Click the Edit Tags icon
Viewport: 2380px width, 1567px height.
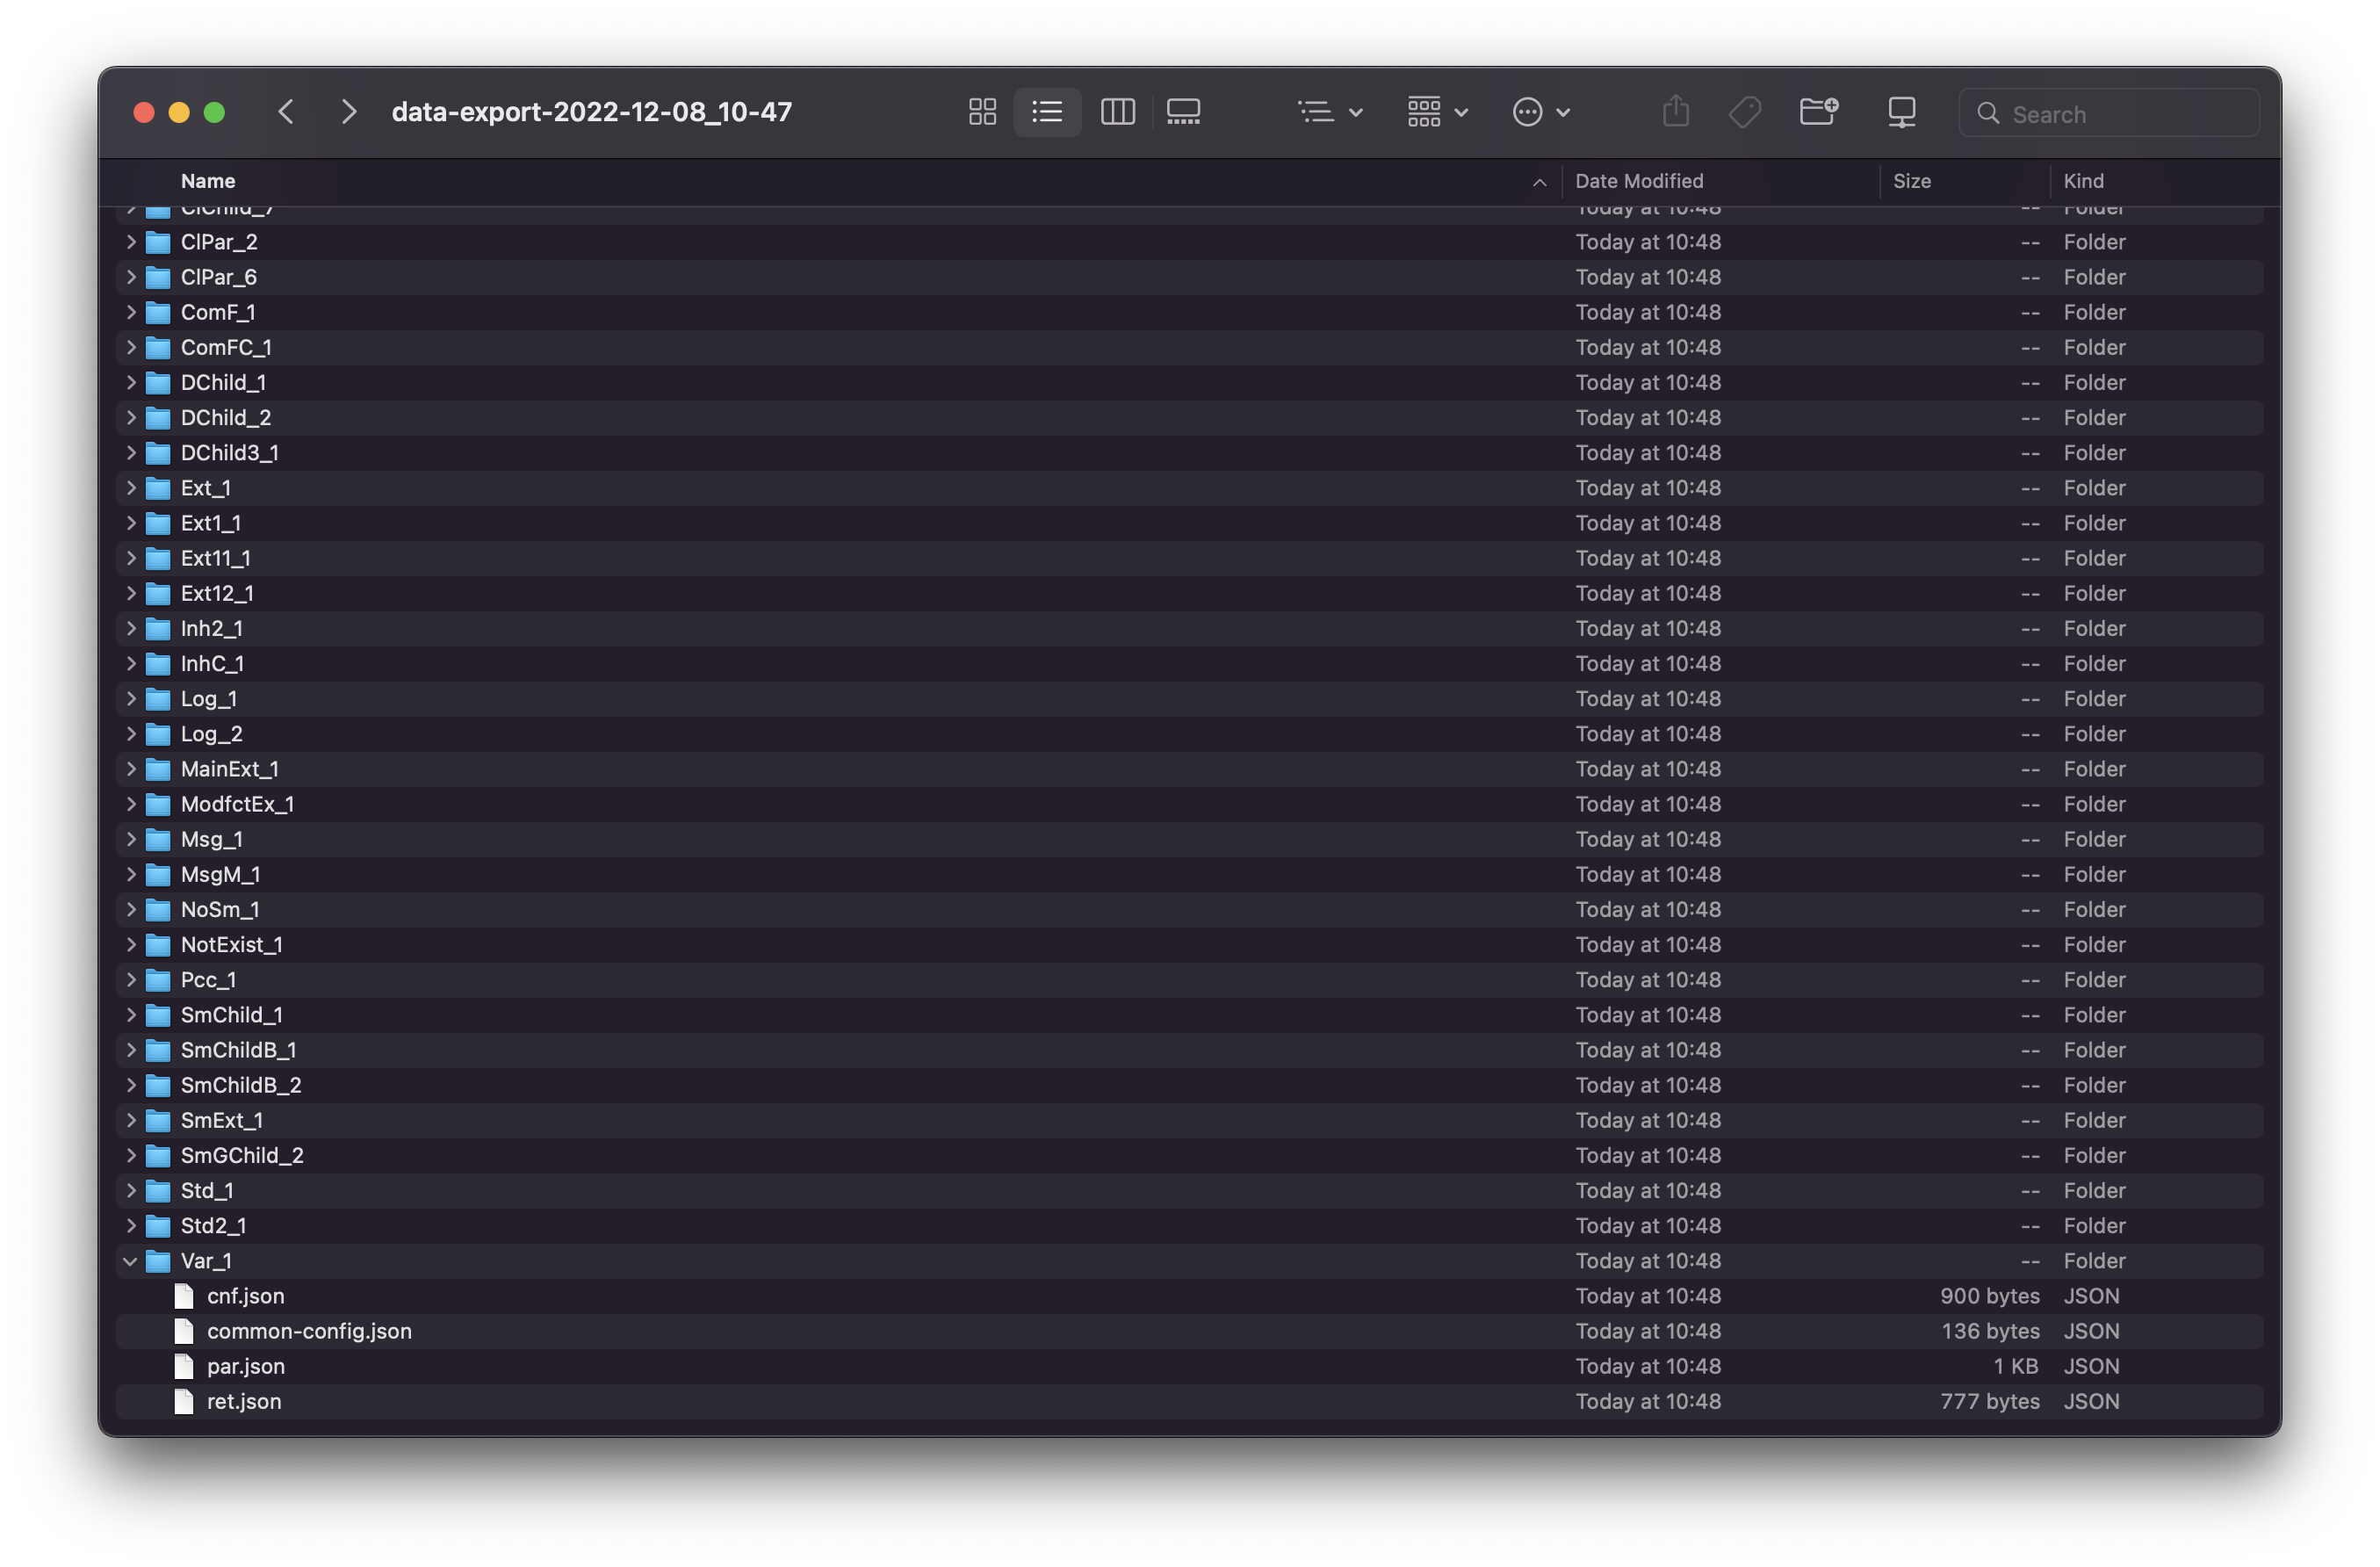coord(1744,112)
